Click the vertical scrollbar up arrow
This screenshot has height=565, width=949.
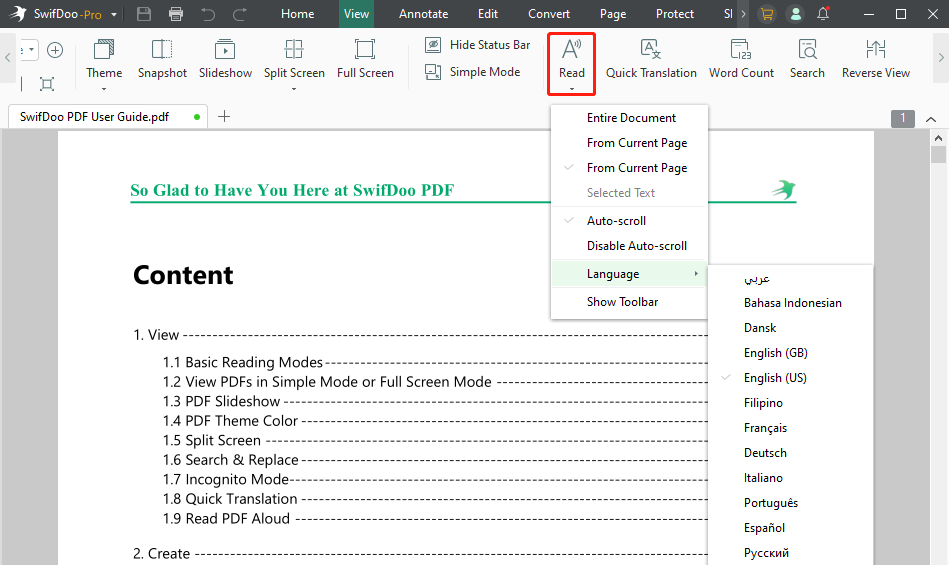pyautogui.click(x=938, y=138)
